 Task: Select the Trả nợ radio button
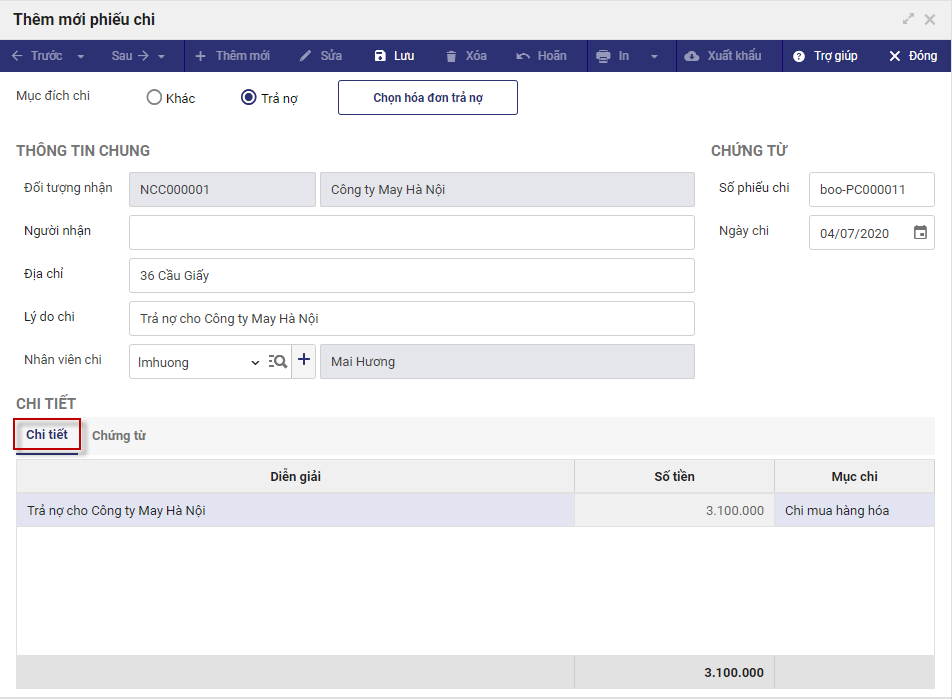pos(248,97)
